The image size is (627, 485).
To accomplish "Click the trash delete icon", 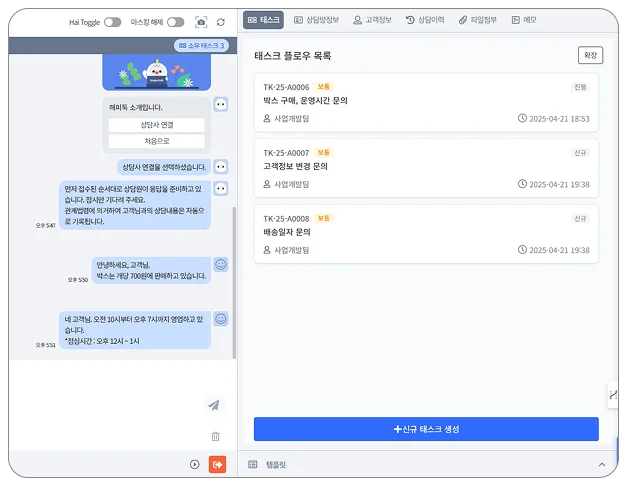I will pos(216,436).
